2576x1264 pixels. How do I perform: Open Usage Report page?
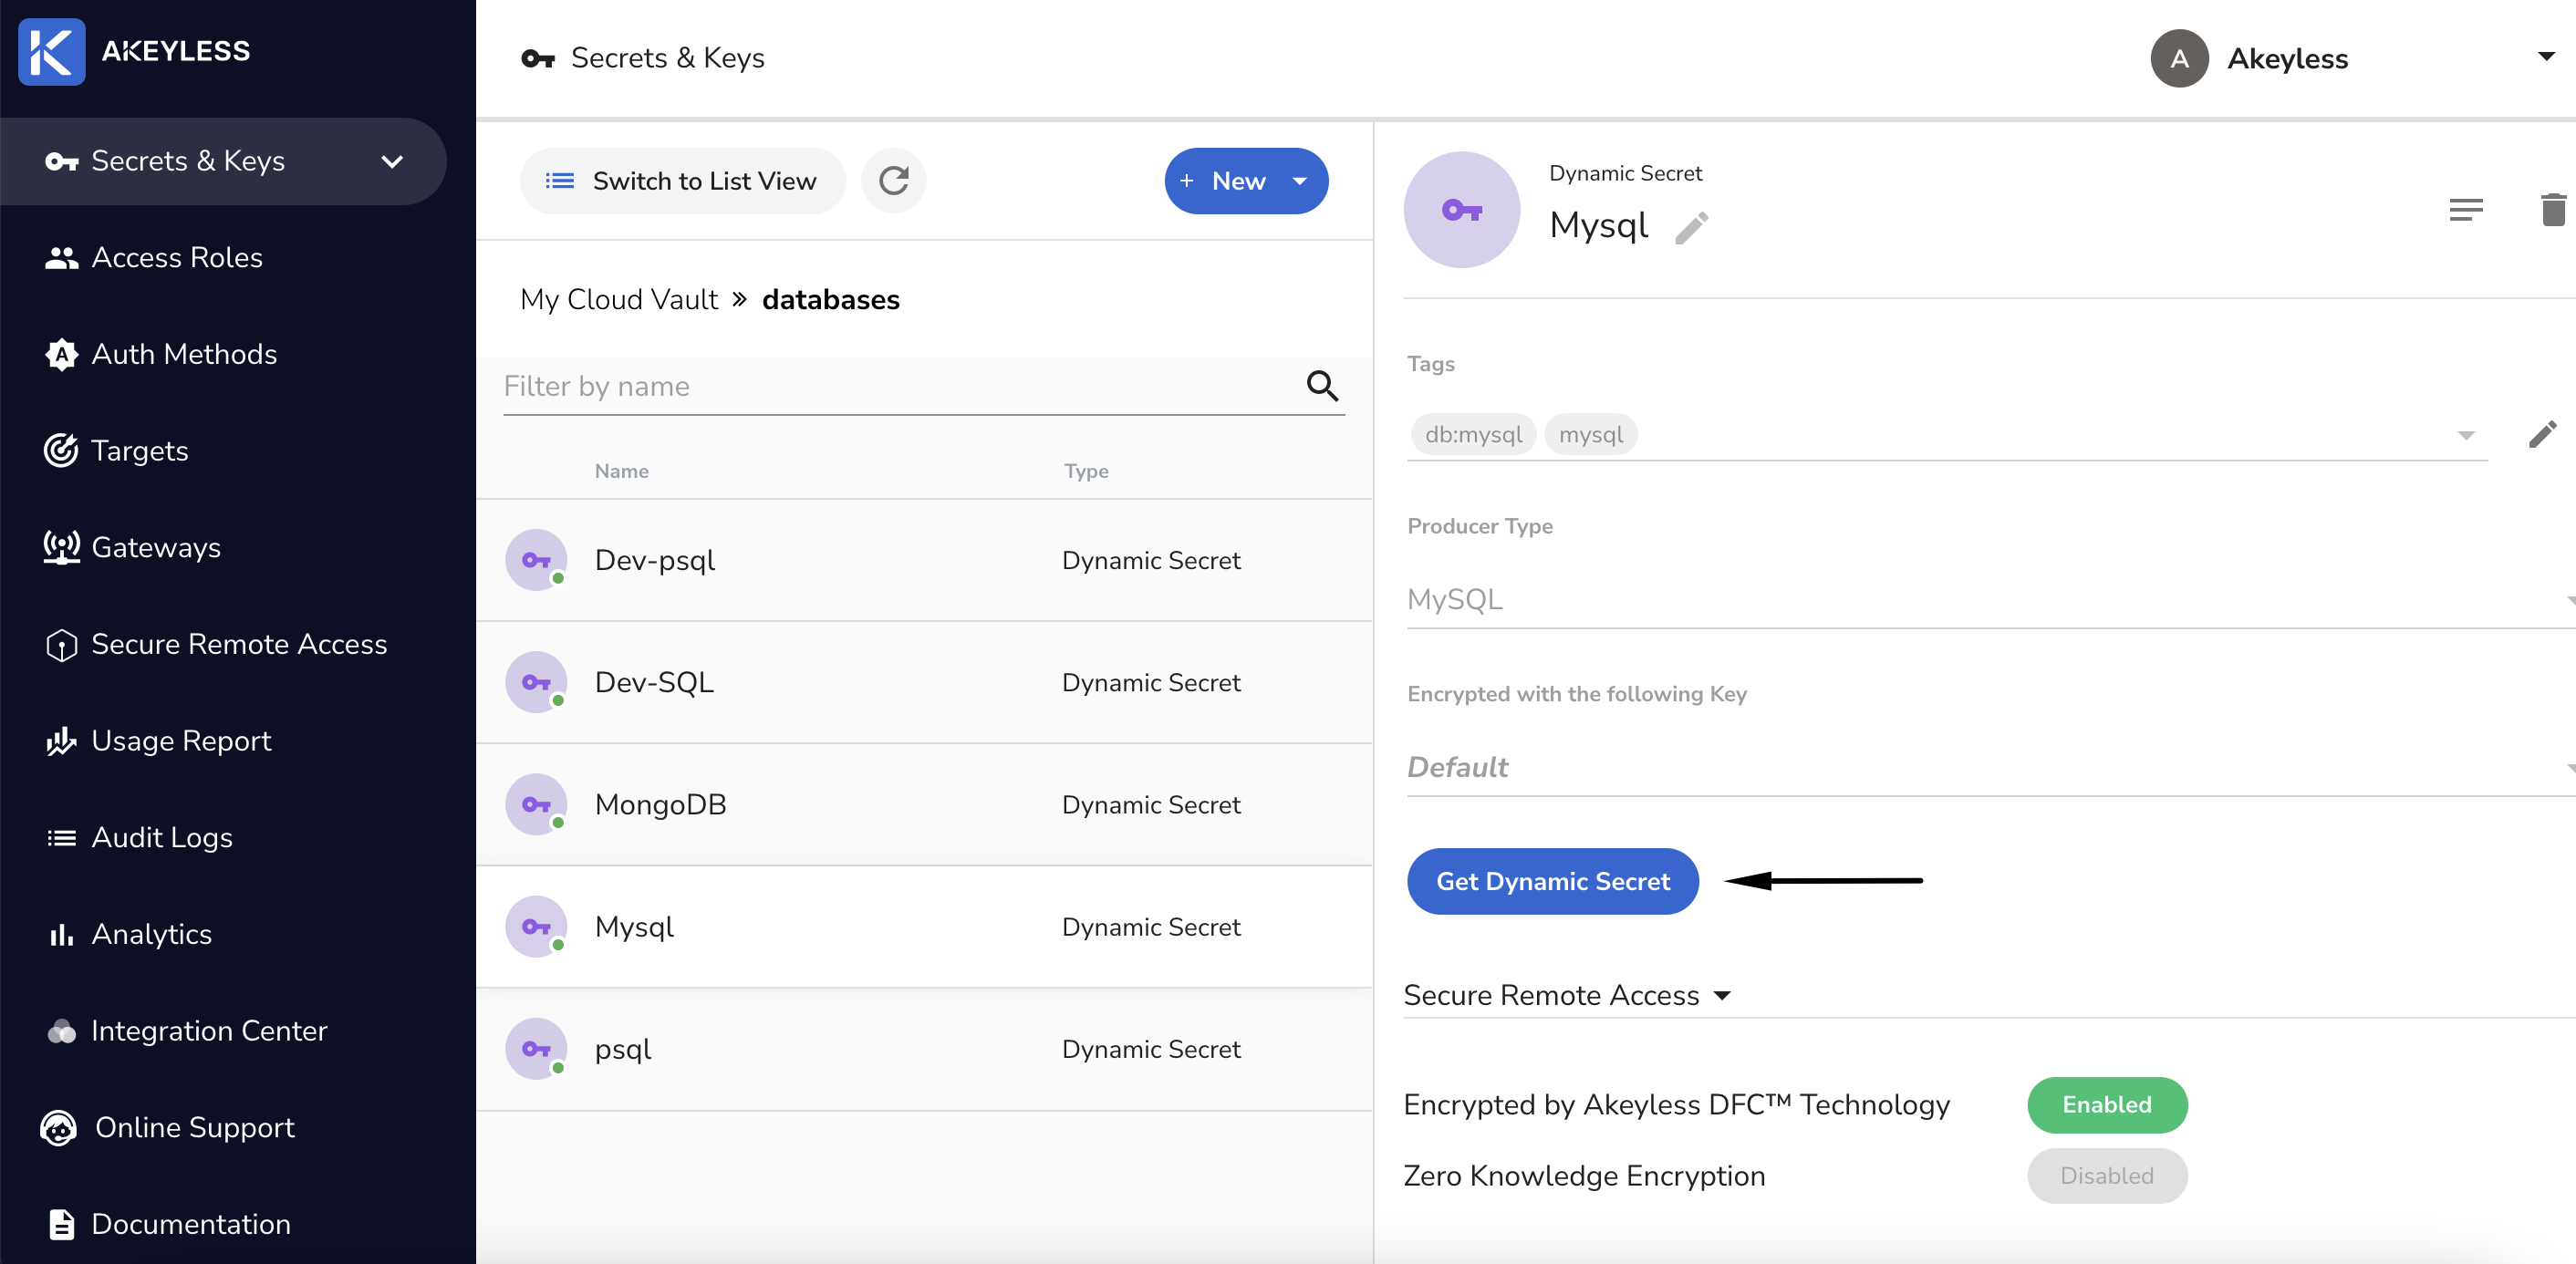pos(158,741)
